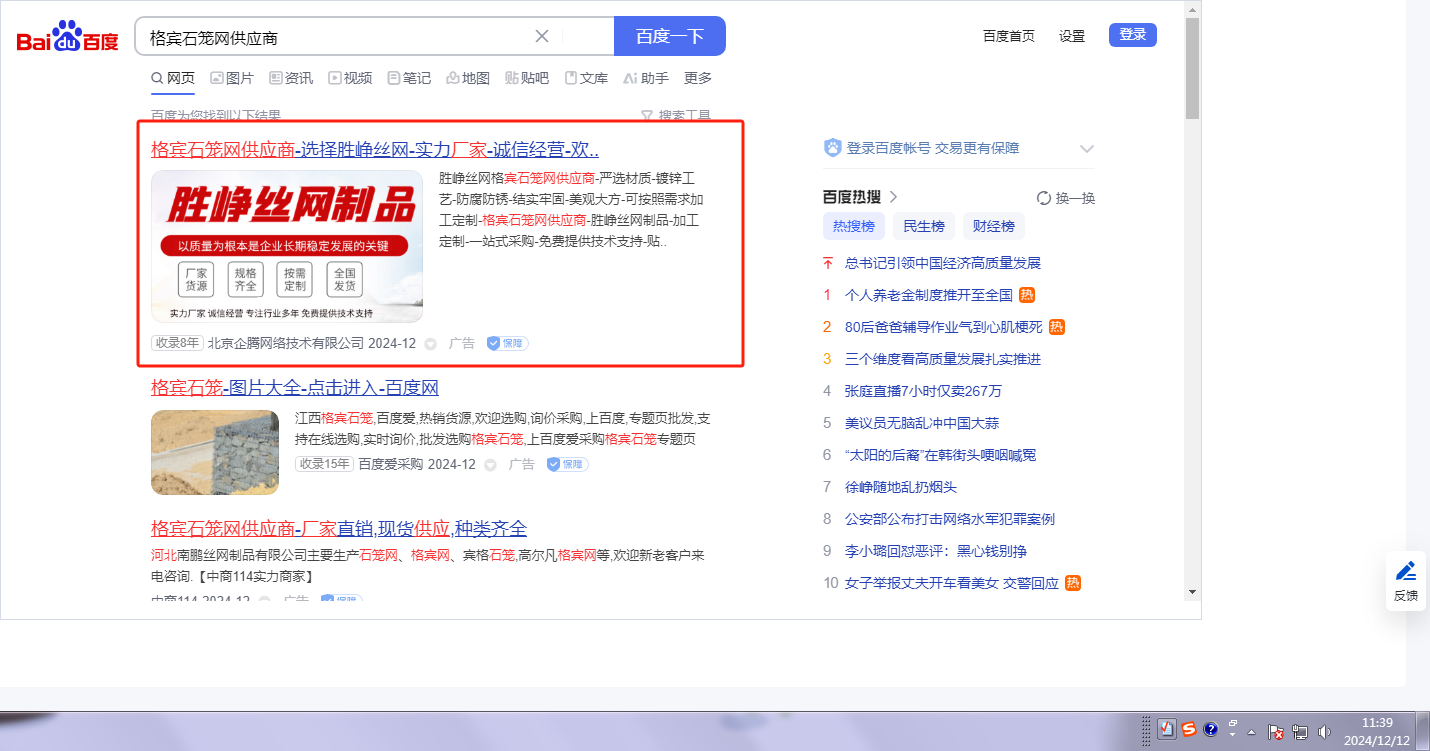
Task: Open the 搜索工具 filter
Action: (676, 116)
